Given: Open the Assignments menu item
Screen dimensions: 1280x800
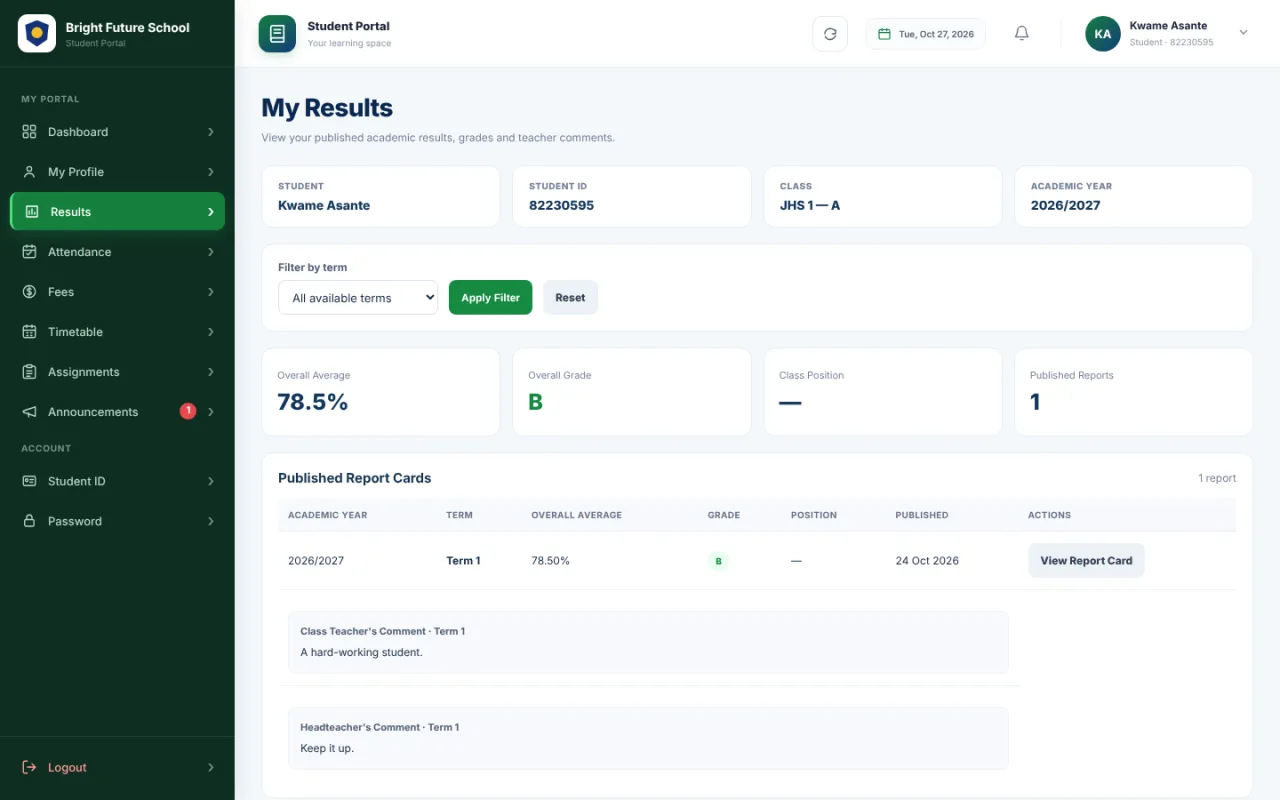Looking at the screenshot, I should click(x=117, y=372).
